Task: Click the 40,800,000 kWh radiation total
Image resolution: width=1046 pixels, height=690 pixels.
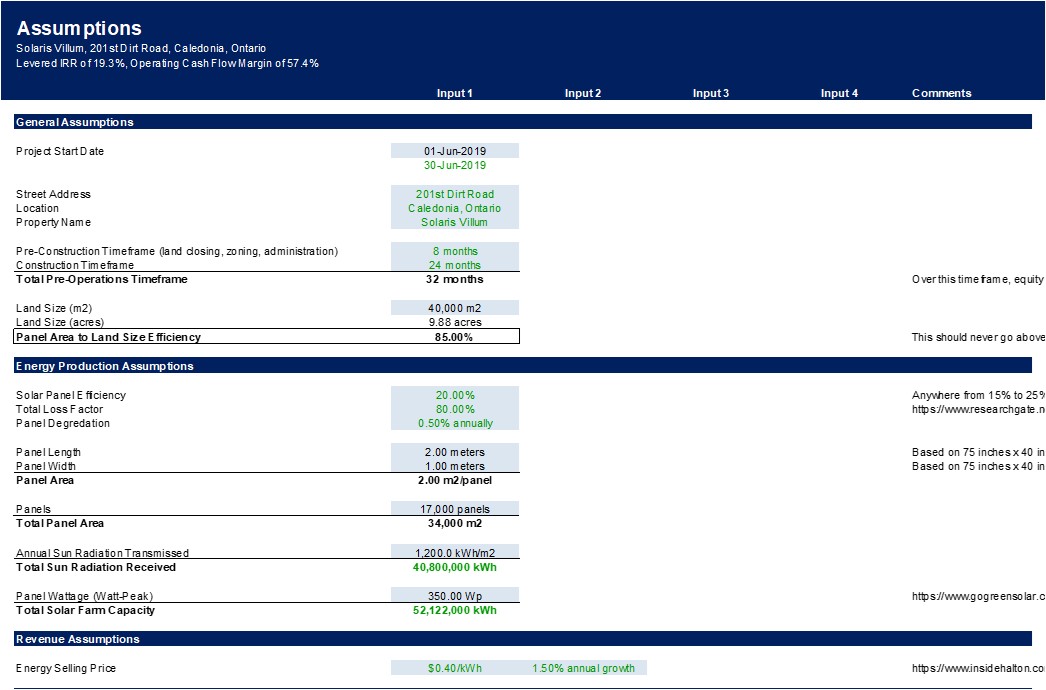Action: click(x=455, y=567)
